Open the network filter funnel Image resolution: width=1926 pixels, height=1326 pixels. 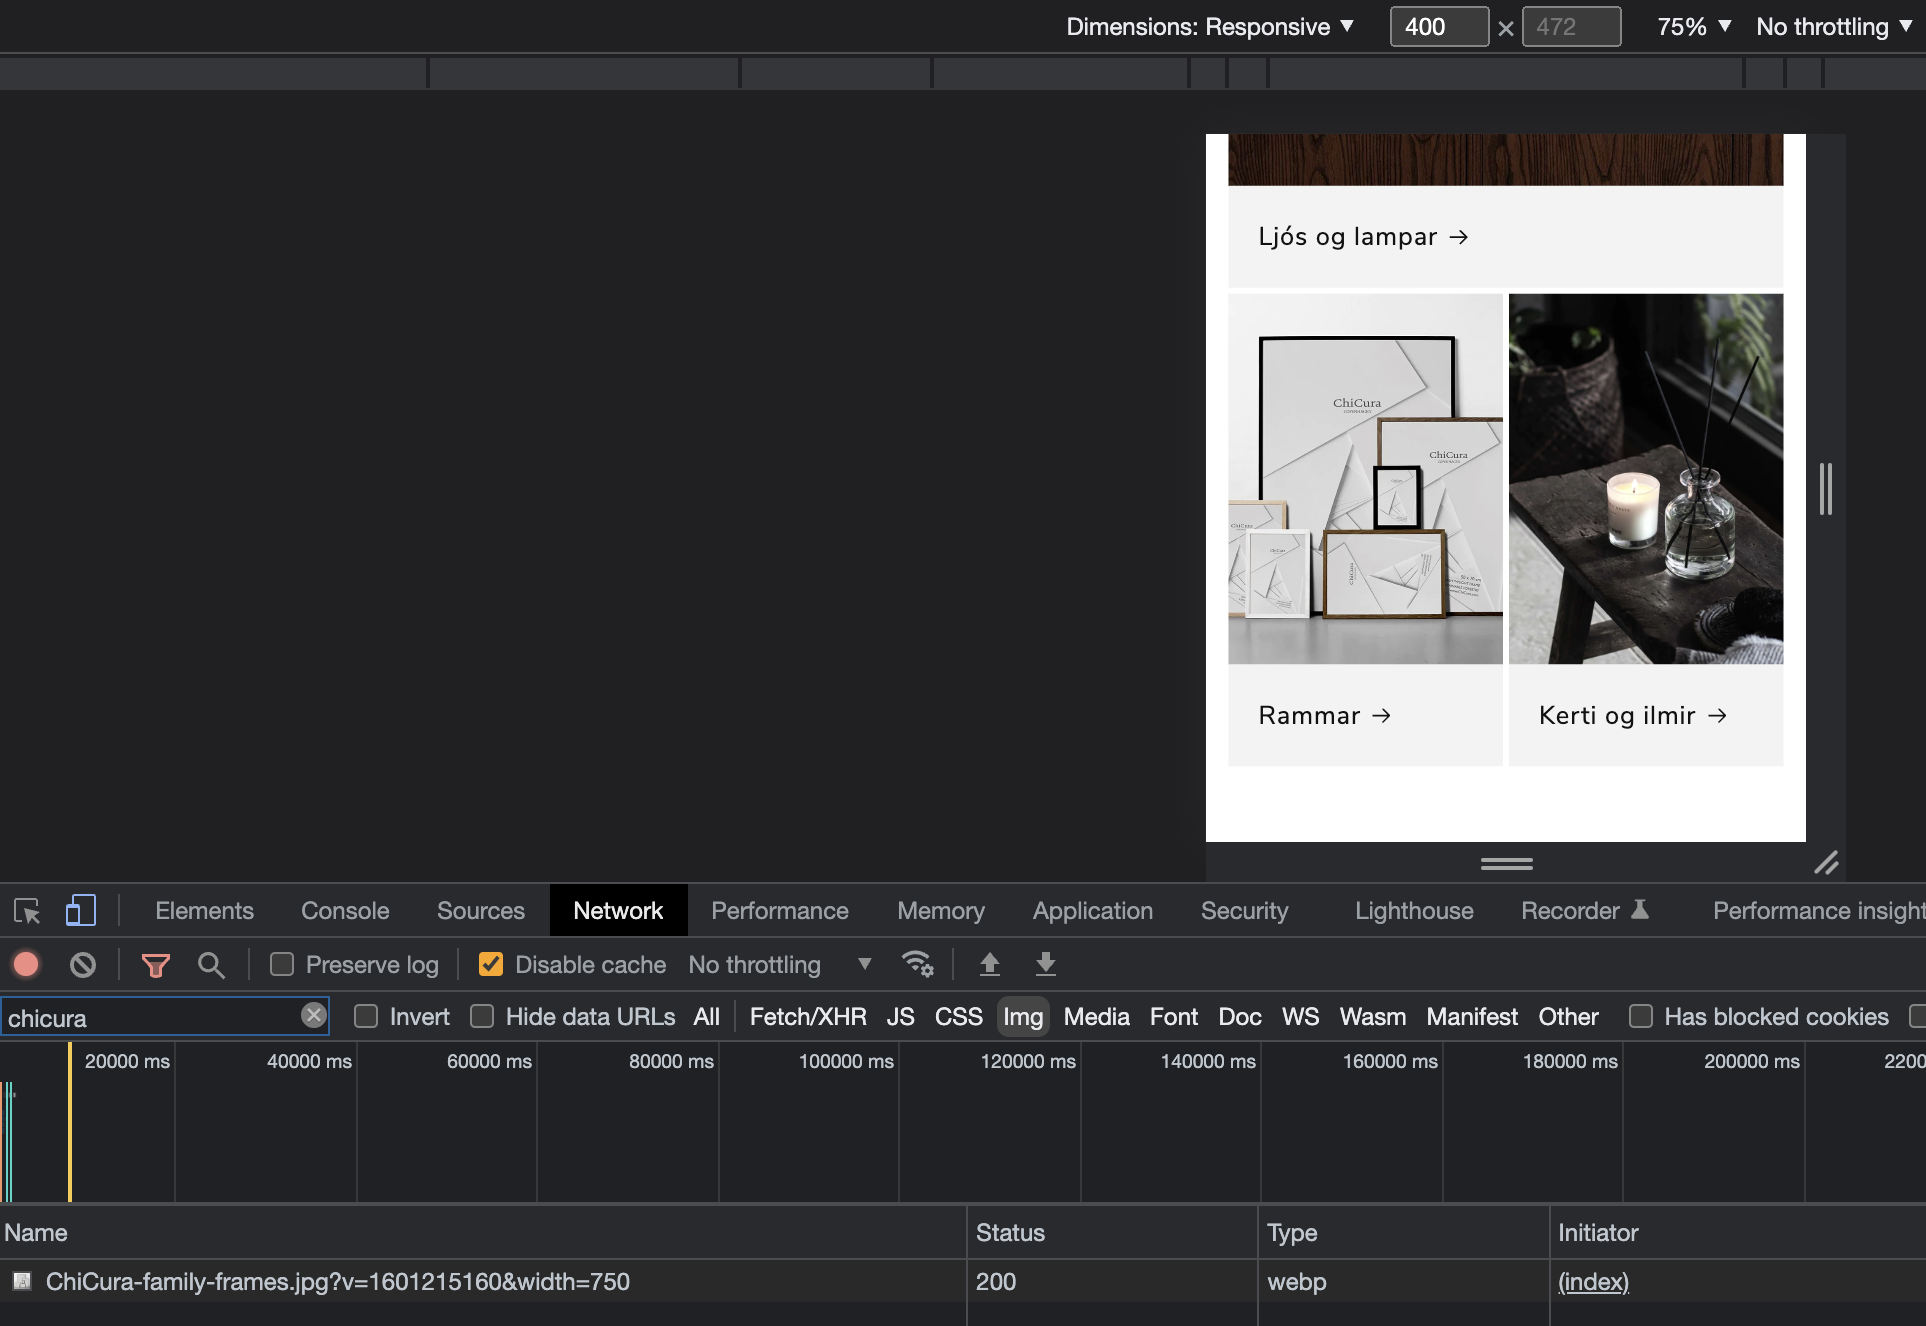[155, 964]
